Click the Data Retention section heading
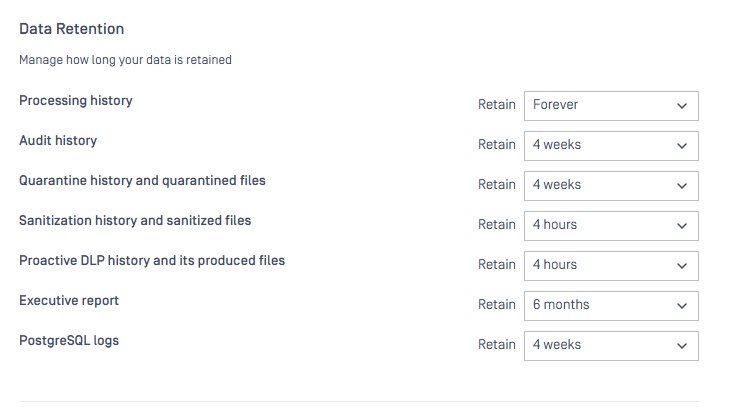 coord(71,29)
